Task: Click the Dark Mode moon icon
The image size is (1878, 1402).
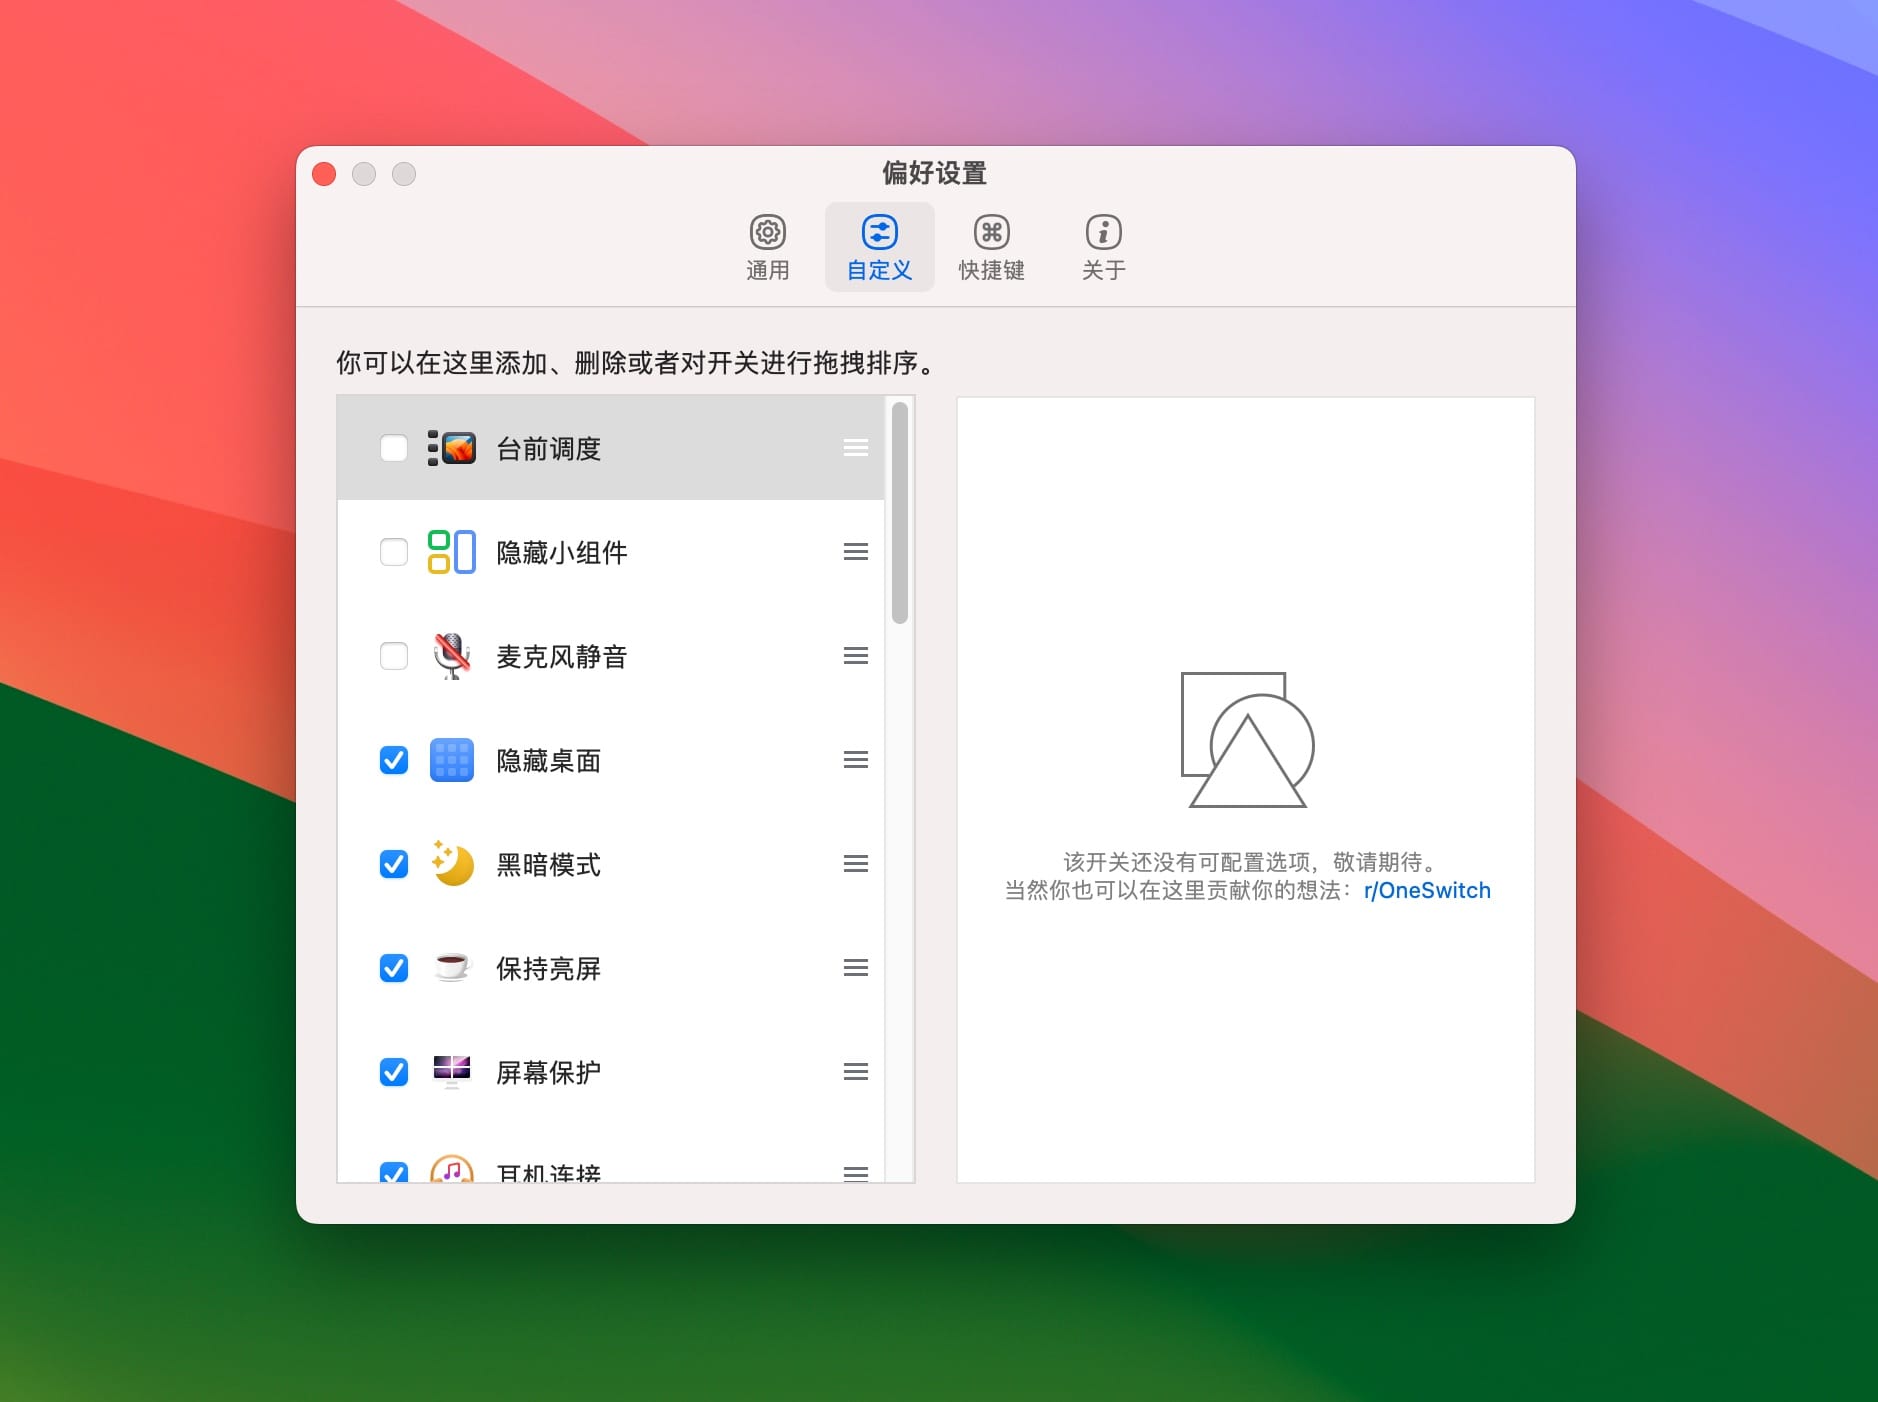Action: pos(451,864)
